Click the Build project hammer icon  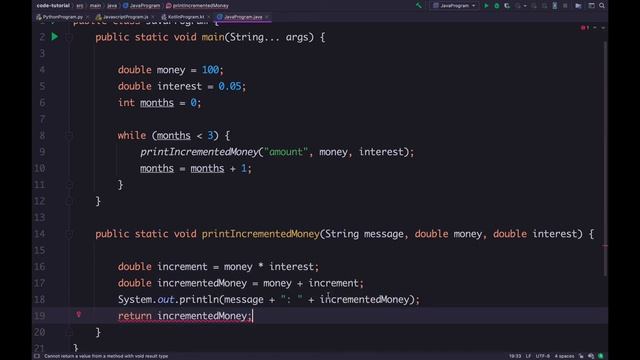tap(418, 5)
